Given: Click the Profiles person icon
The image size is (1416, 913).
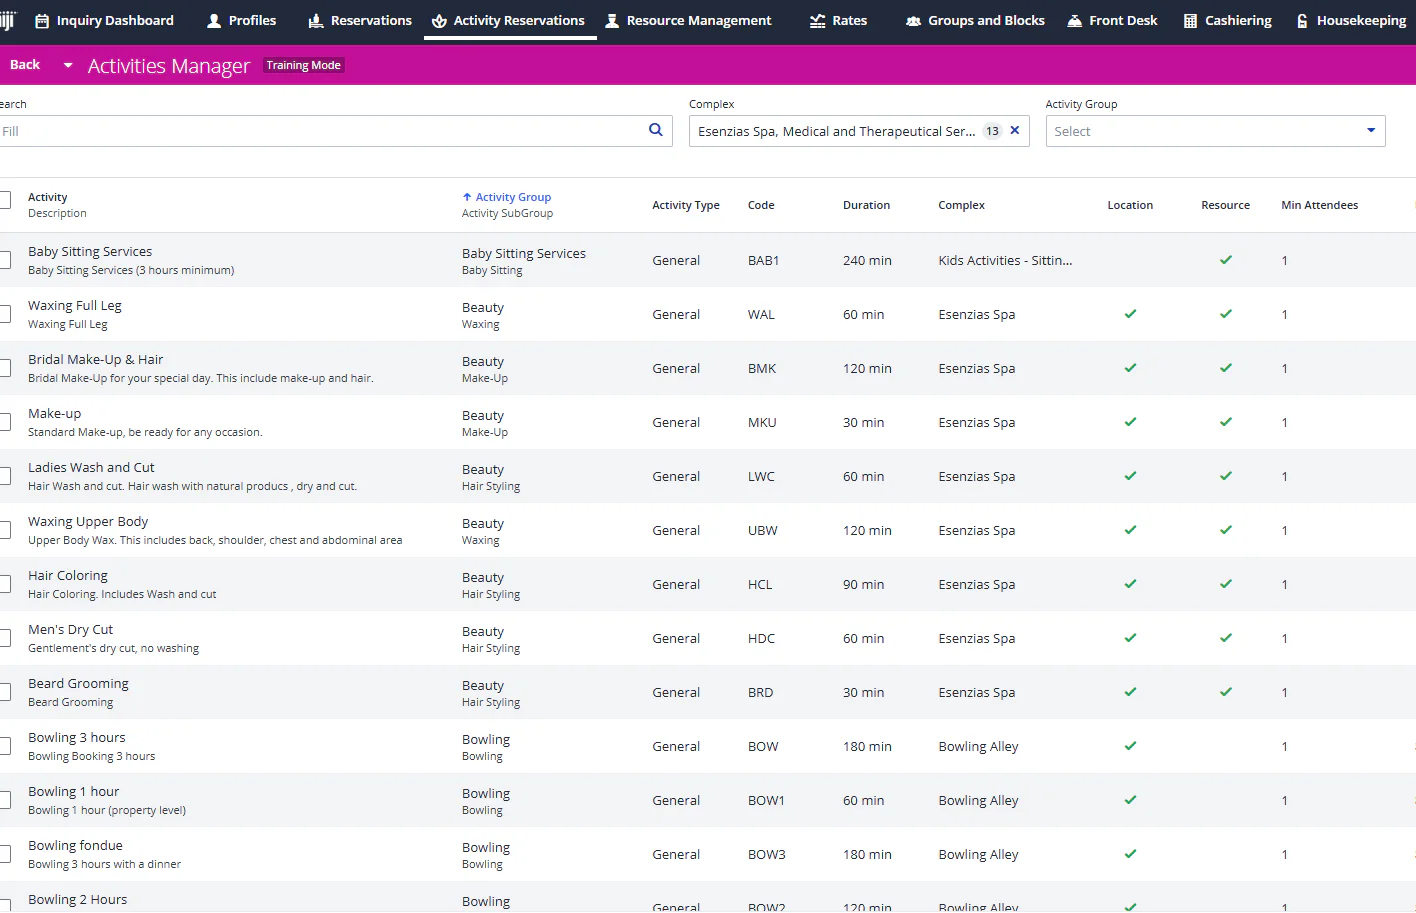Looking at the screenshot, I should [x=214, y=21].
